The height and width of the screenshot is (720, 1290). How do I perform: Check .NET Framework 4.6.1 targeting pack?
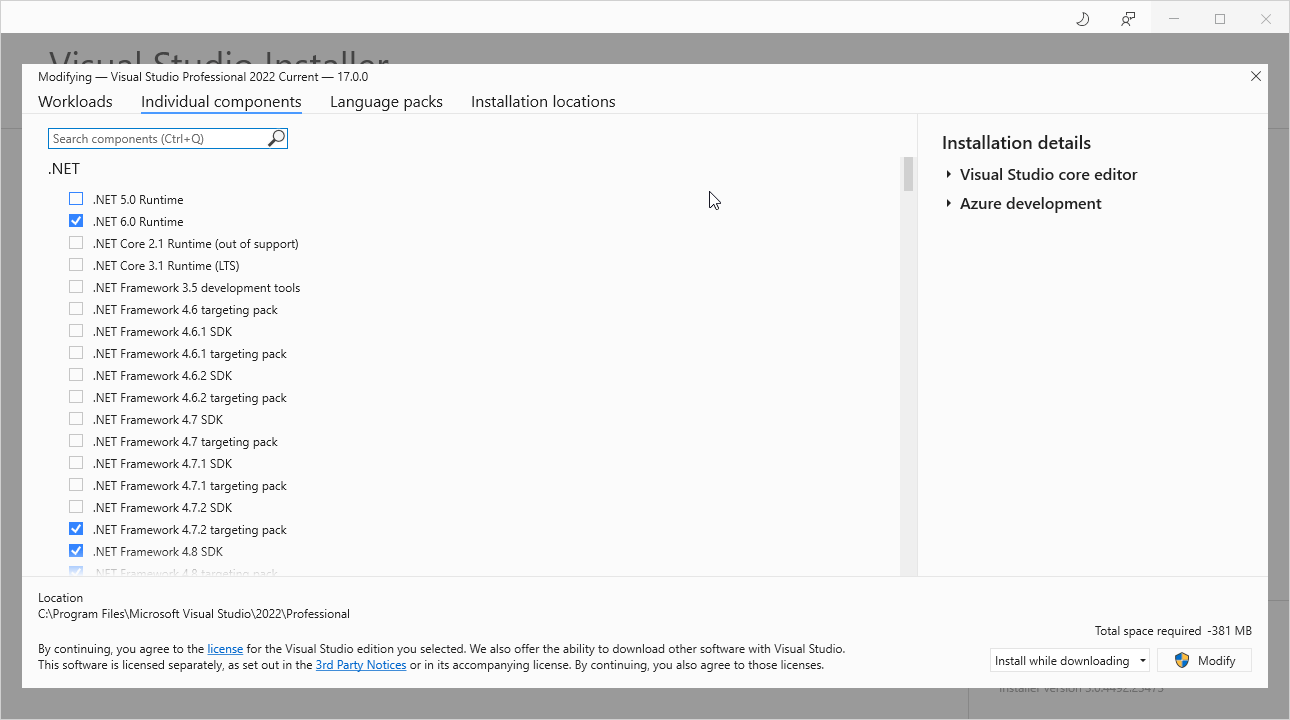(x=76, y=353)
